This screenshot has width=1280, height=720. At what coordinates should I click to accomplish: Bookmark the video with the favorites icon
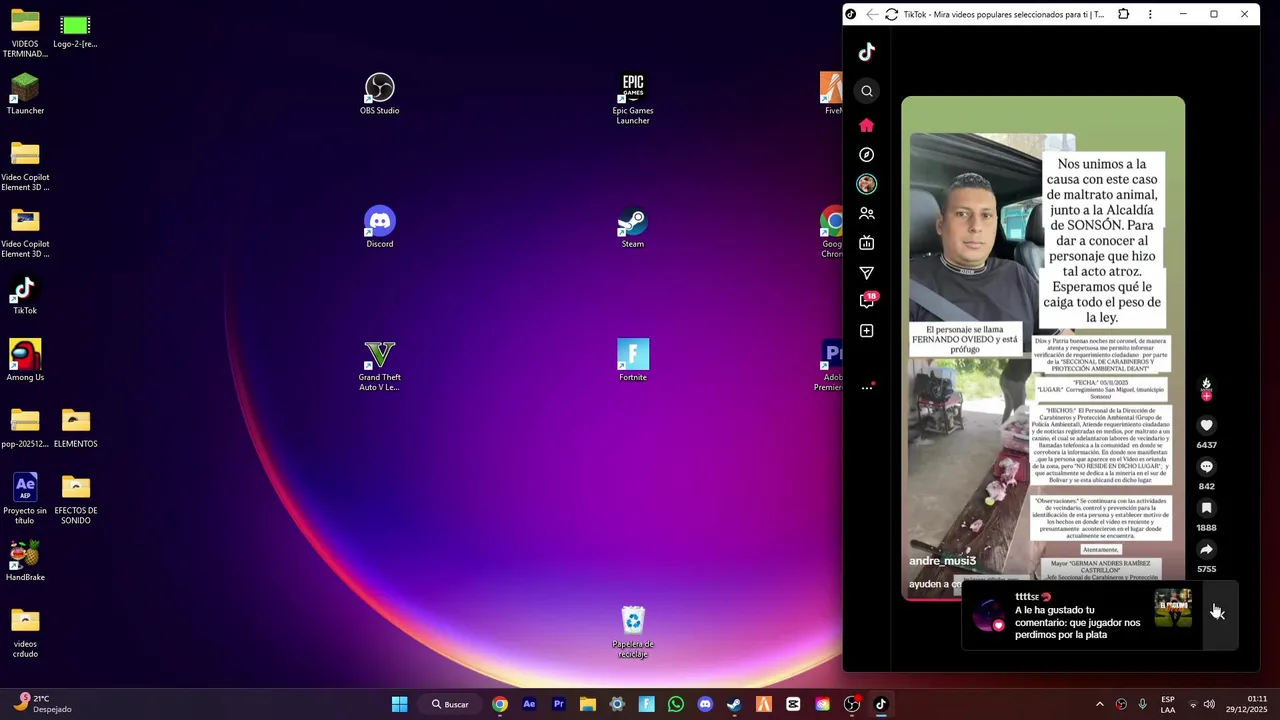(x=1206, y=508)
